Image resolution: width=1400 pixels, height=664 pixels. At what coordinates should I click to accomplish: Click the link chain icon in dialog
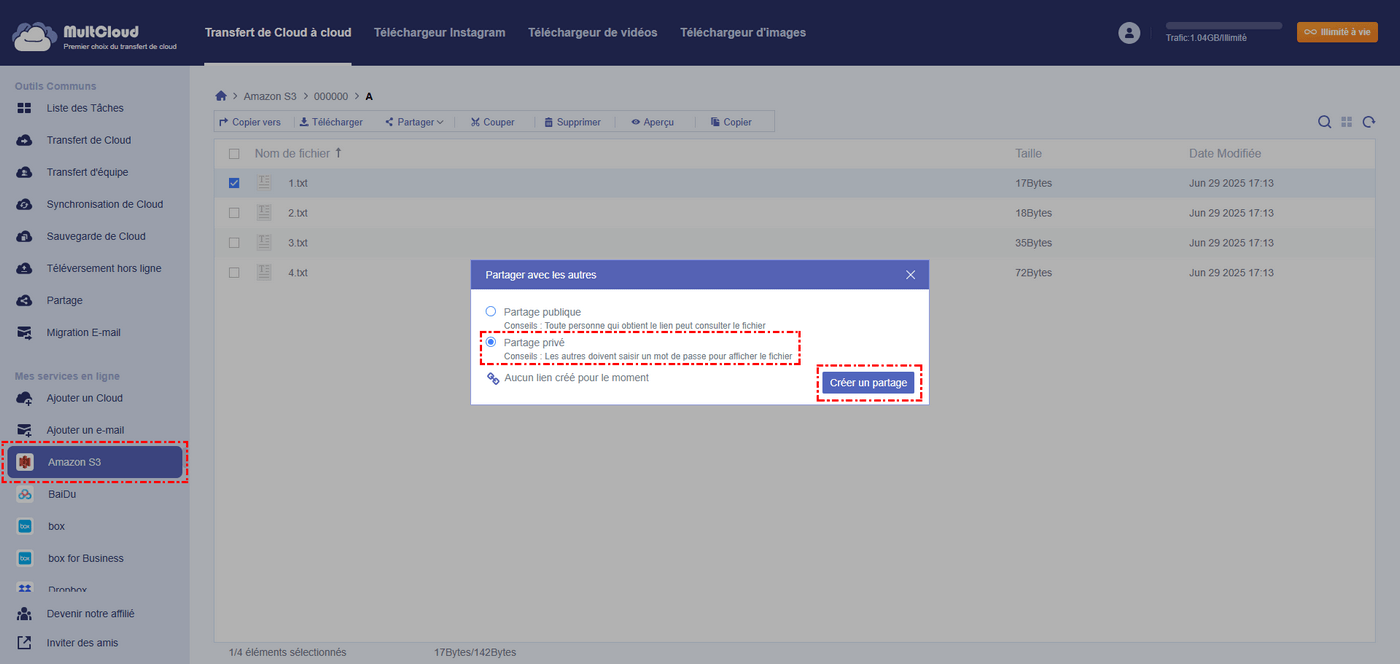(492, 378)
